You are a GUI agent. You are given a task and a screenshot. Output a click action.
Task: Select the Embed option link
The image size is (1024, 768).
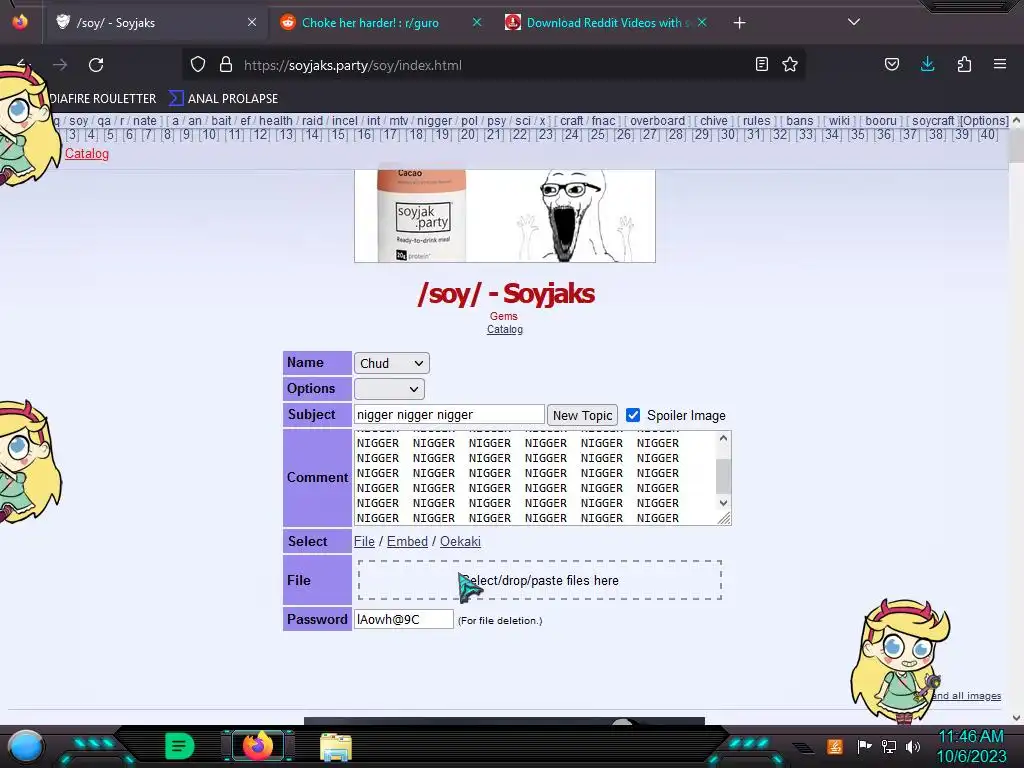[408, 541]
